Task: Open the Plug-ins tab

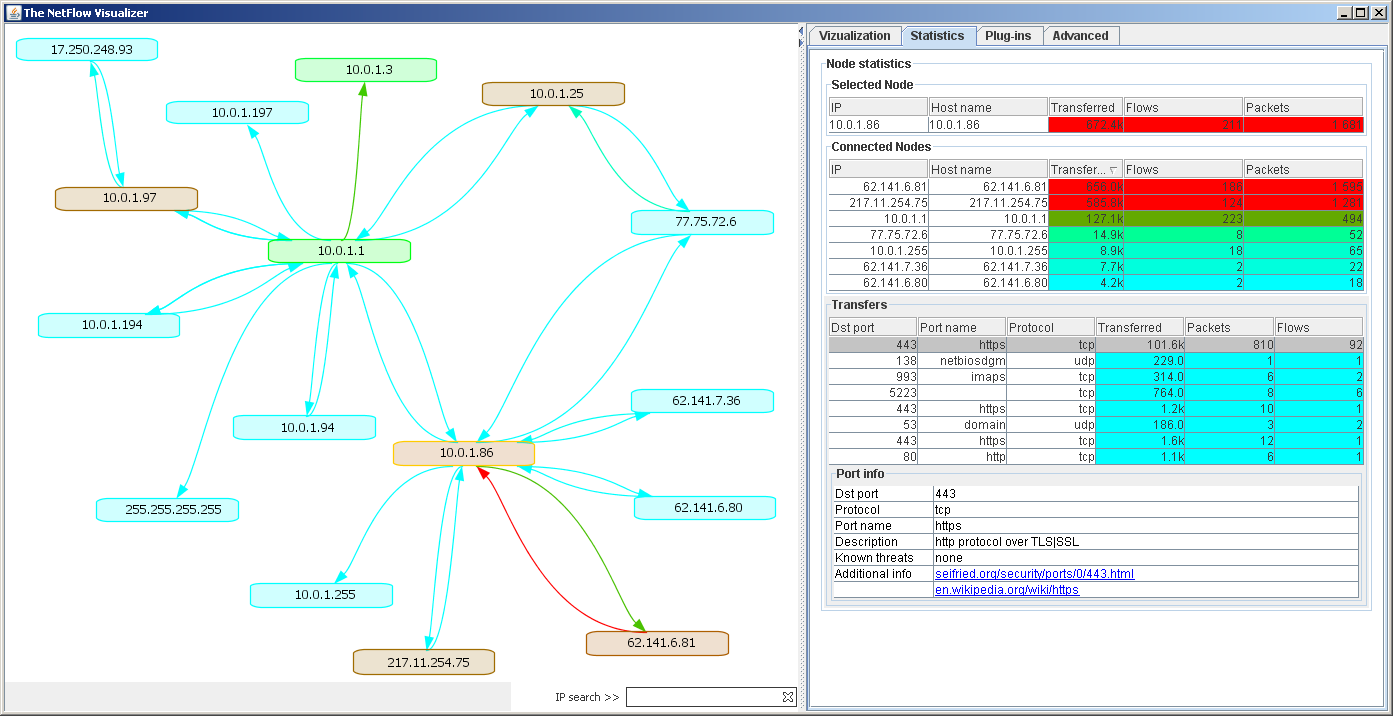Action: click(1009, 36)
